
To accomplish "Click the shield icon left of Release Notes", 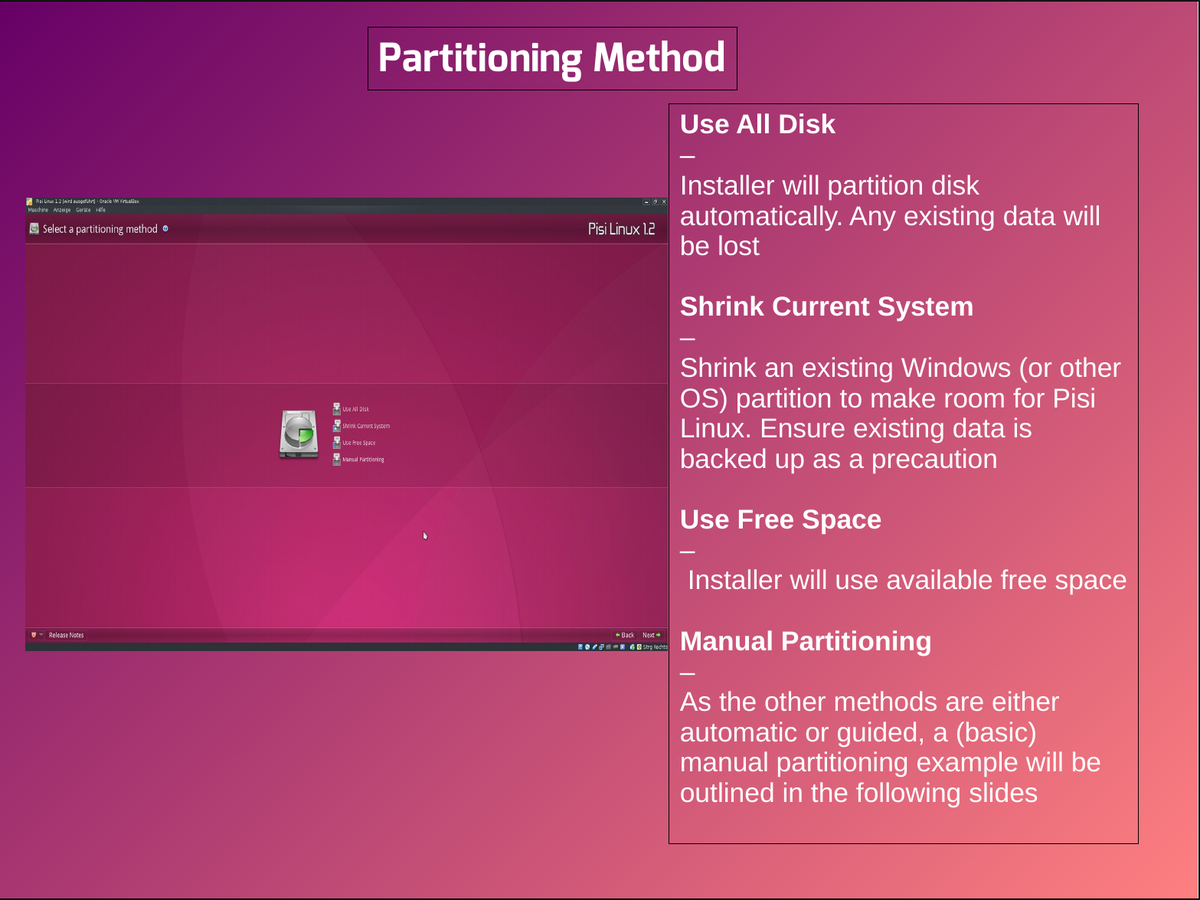I will tap(33, 635).
